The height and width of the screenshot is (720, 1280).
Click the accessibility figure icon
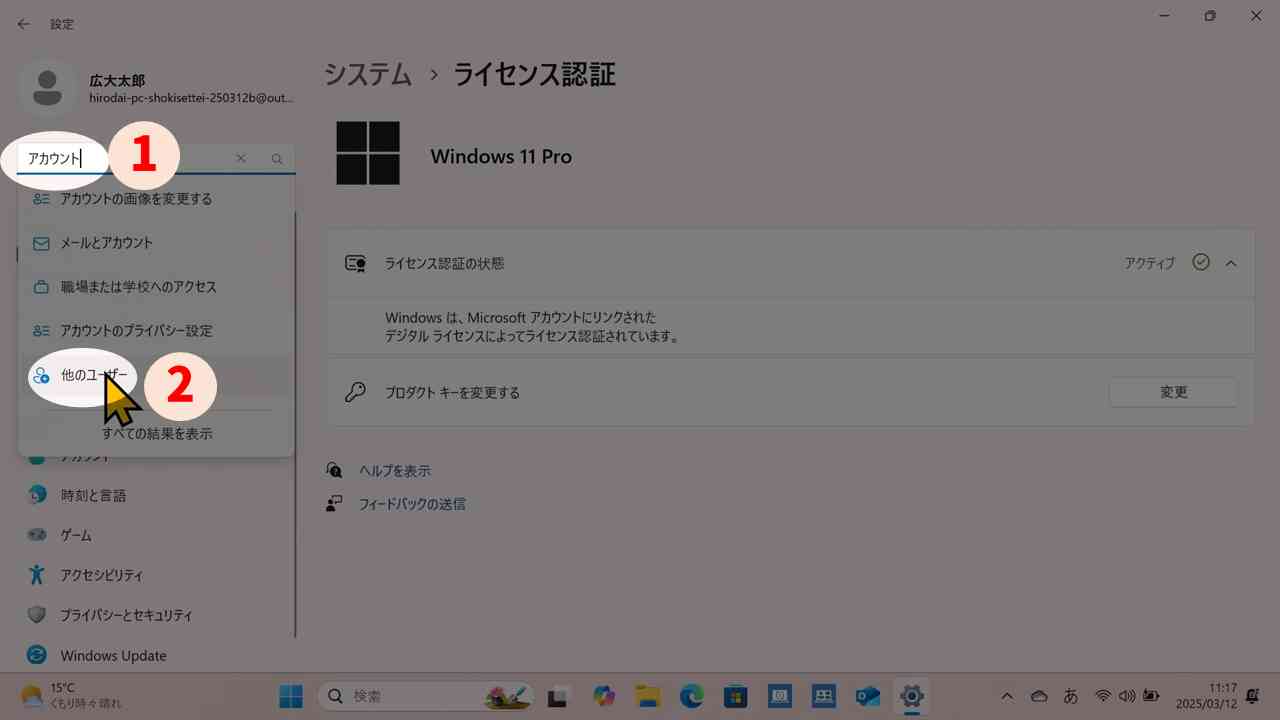click(37, 575)
